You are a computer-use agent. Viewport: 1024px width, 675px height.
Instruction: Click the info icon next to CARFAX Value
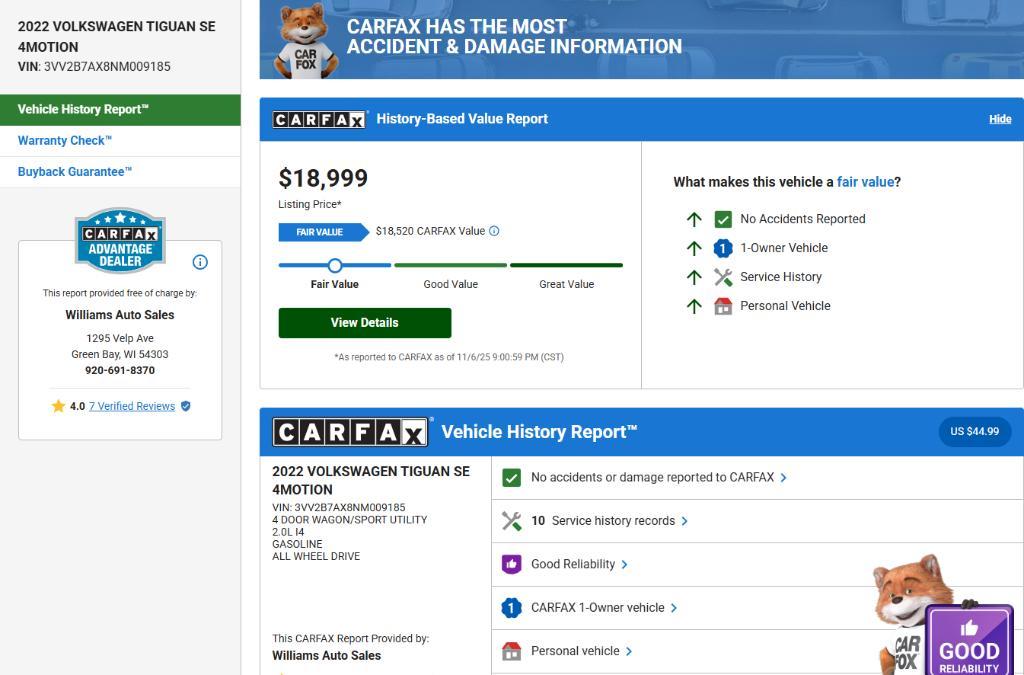point(494,231)
